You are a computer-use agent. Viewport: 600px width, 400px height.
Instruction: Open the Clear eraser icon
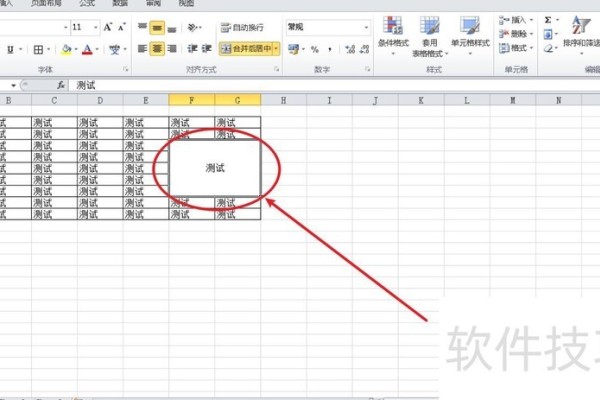click(548, 49)
